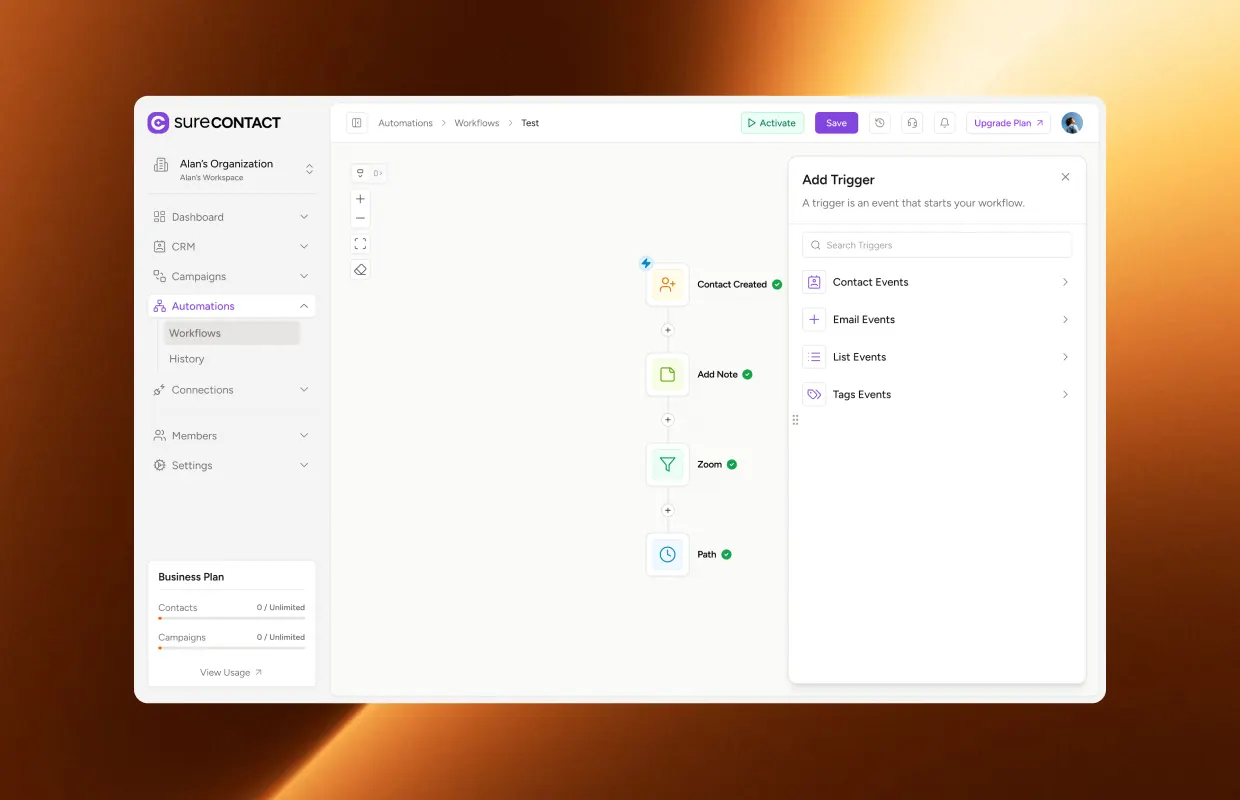The width and height of the screenshot is (1240, 800).
Task: Open Settings in the sidebar
Action: [232, 465]
